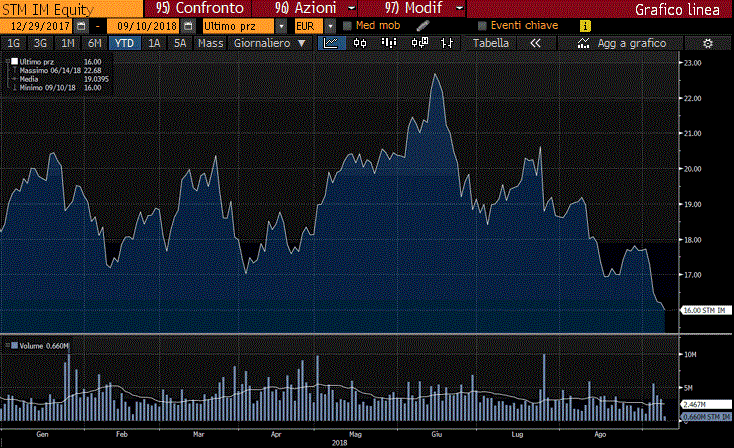
Task: Click the yellow info icon
Action: coord(585,26)
